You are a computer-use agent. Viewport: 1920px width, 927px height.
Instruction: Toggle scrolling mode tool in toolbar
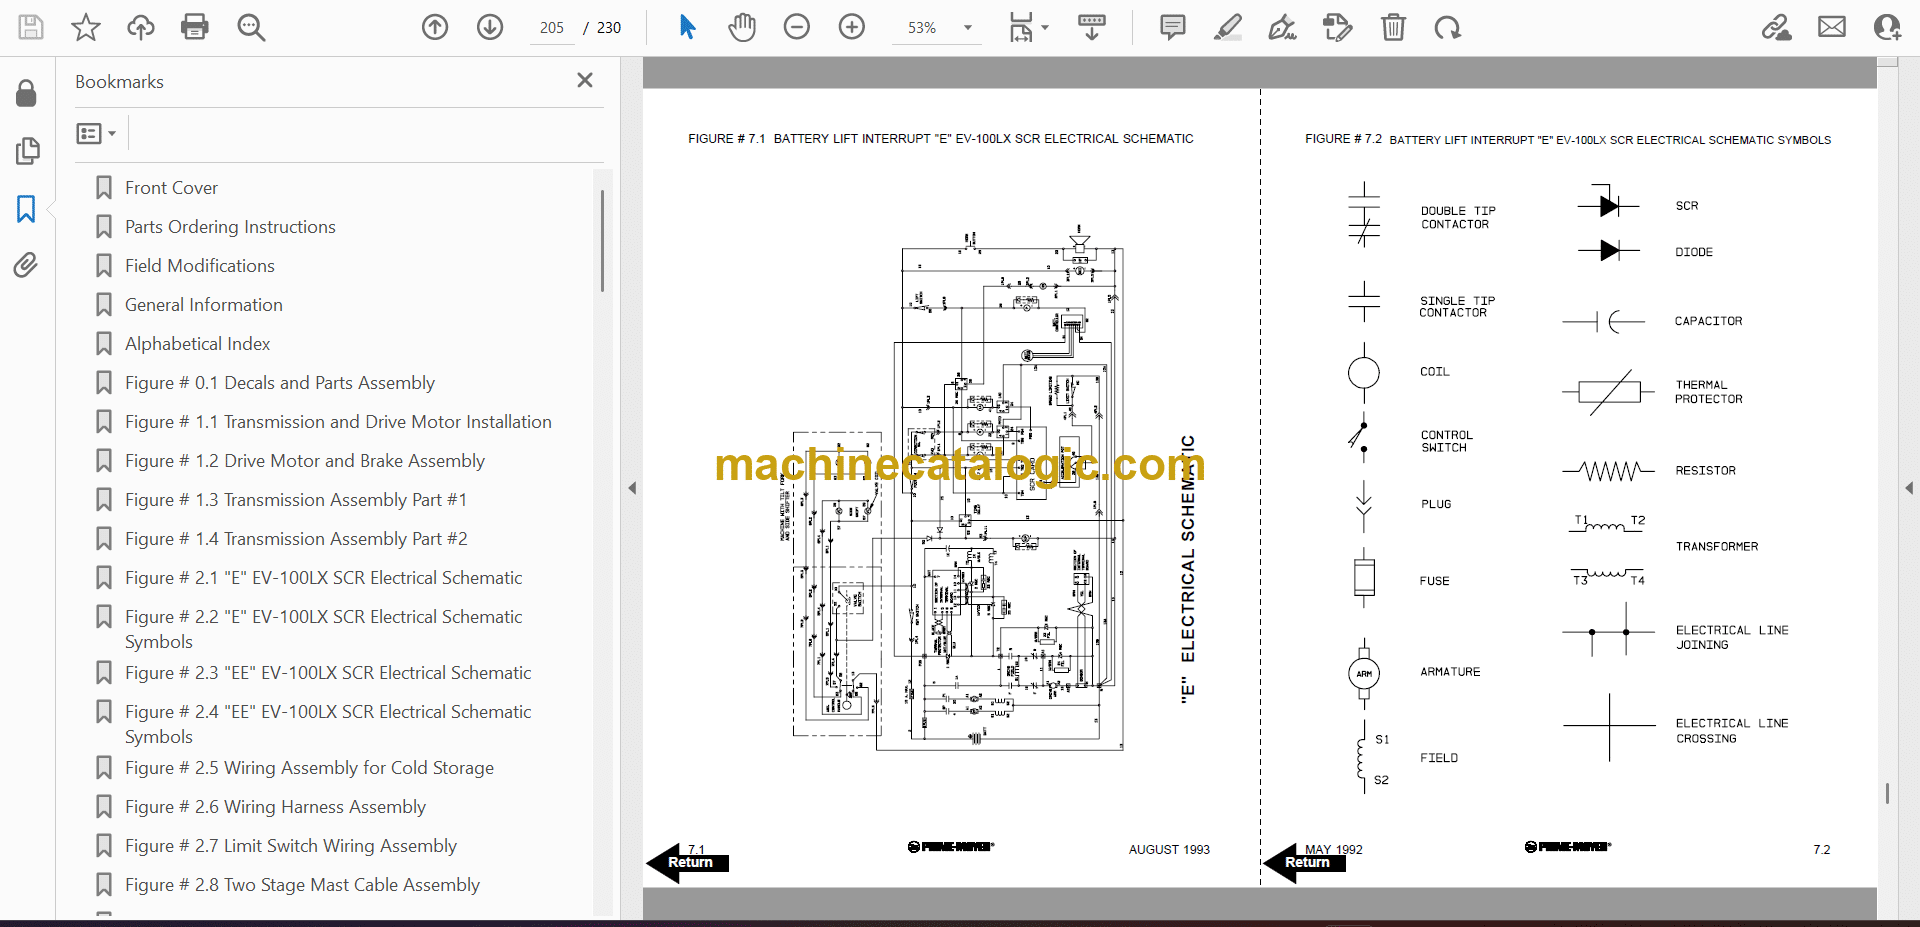1092,27
